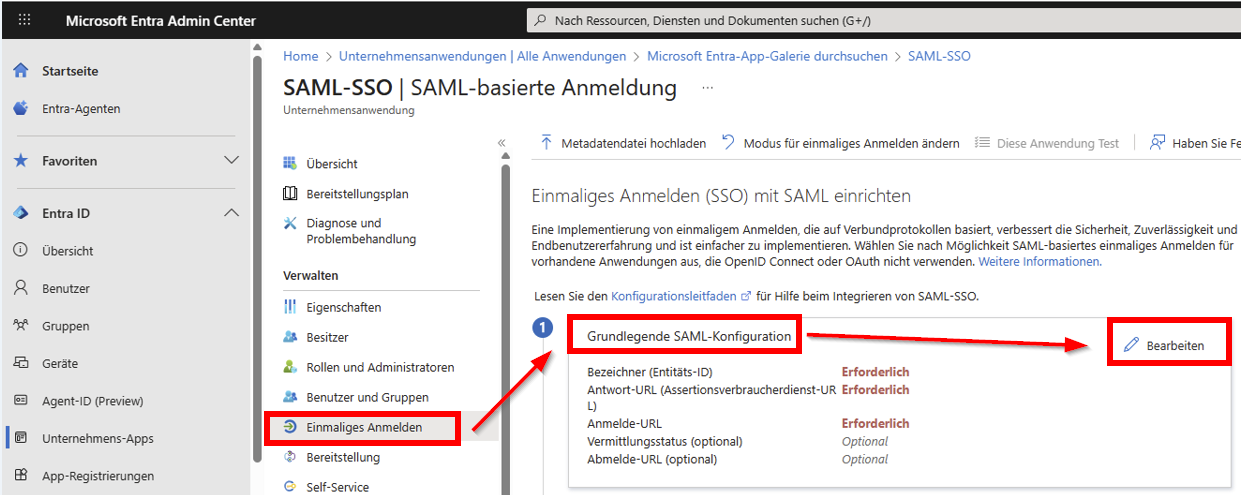The height and width of the screenshot is (495, 1241).
Task: Click the Bereitstellungsplan book icon
Action: tap(290, 194)
